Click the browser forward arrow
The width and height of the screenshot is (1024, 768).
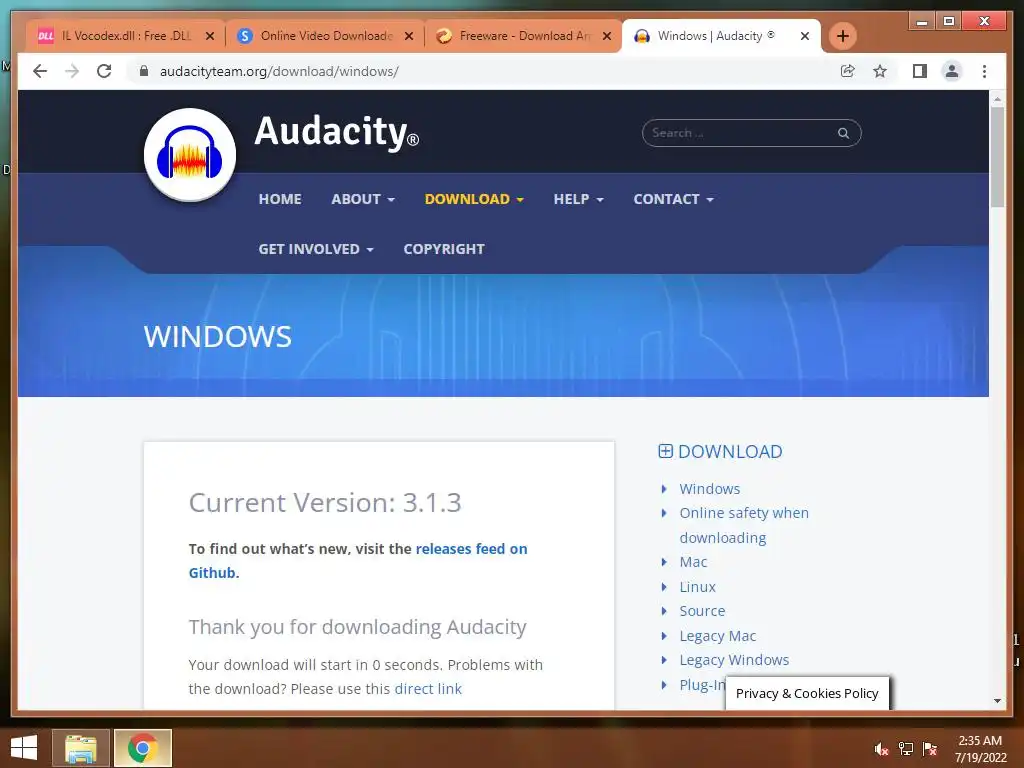[x=72, y=71]
